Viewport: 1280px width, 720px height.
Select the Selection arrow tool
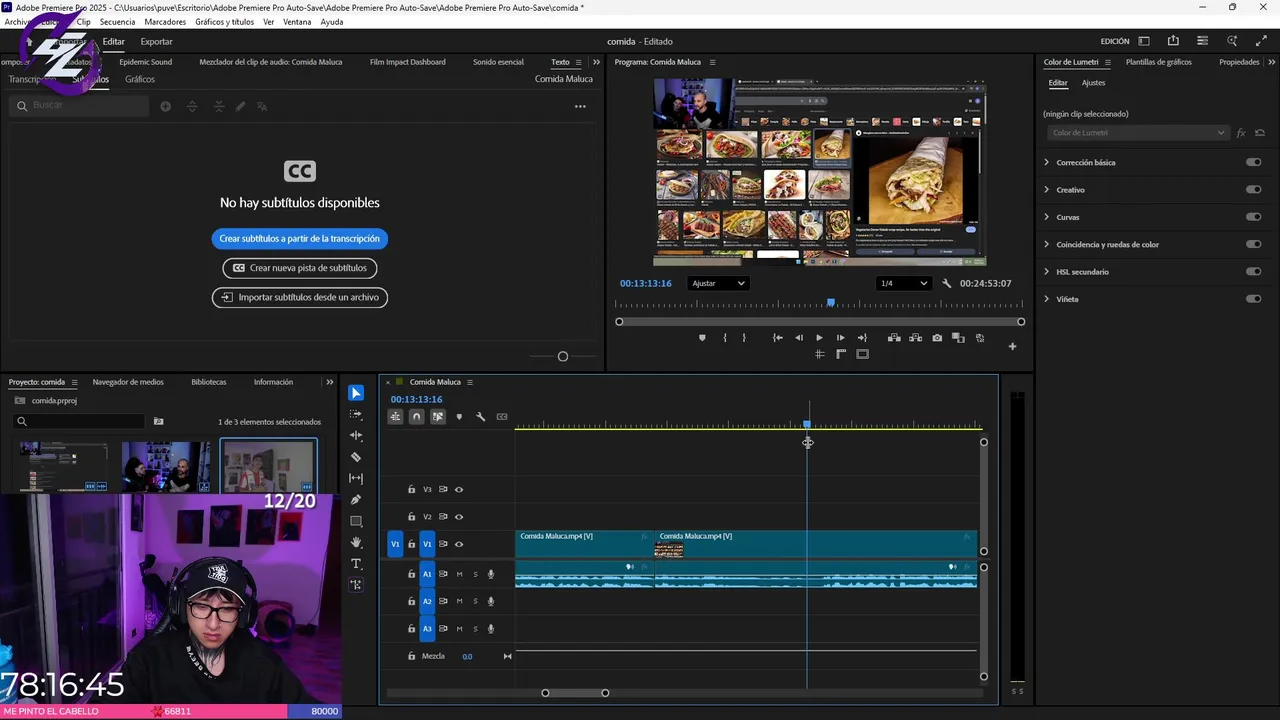pos(356,393)
